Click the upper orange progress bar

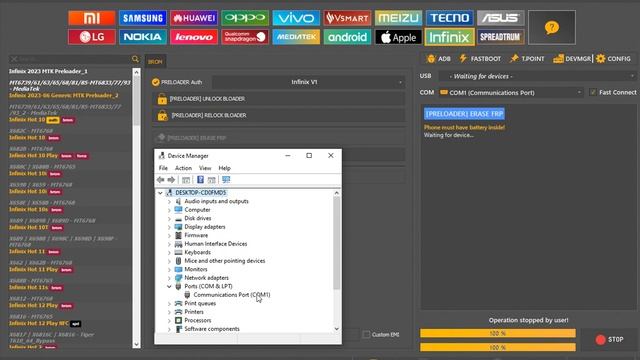click(498, 333)
